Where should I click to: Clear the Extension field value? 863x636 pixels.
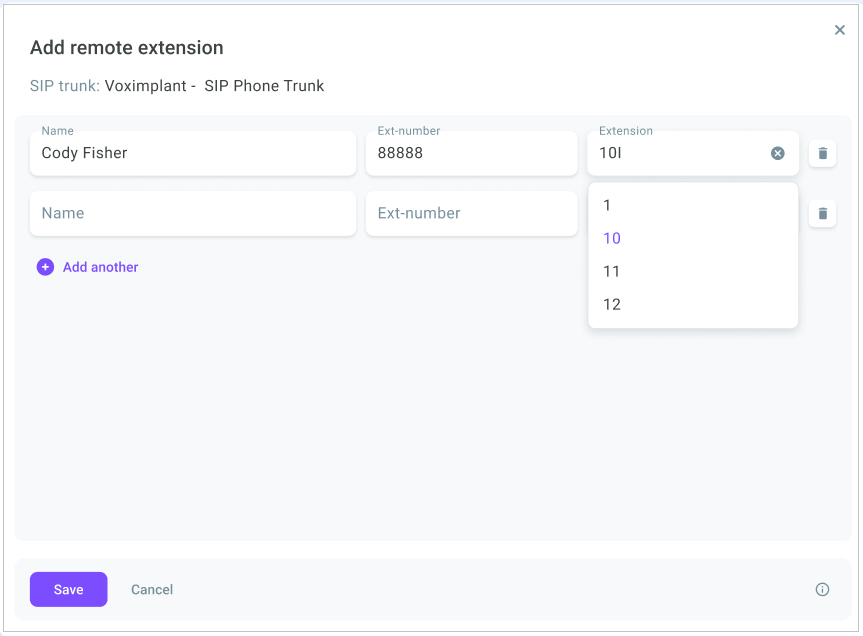click(777, 153)
